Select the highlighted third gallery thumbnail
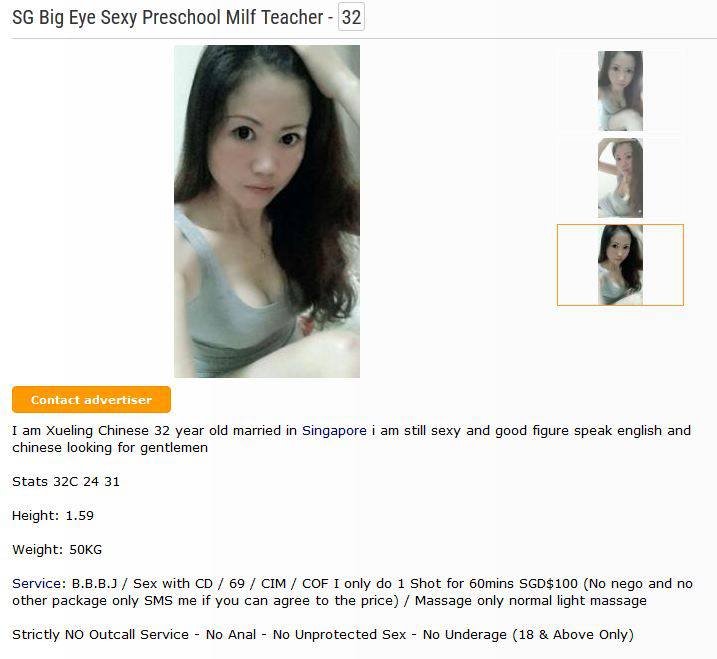Screen dimensions: 717x659 [620, 265]
